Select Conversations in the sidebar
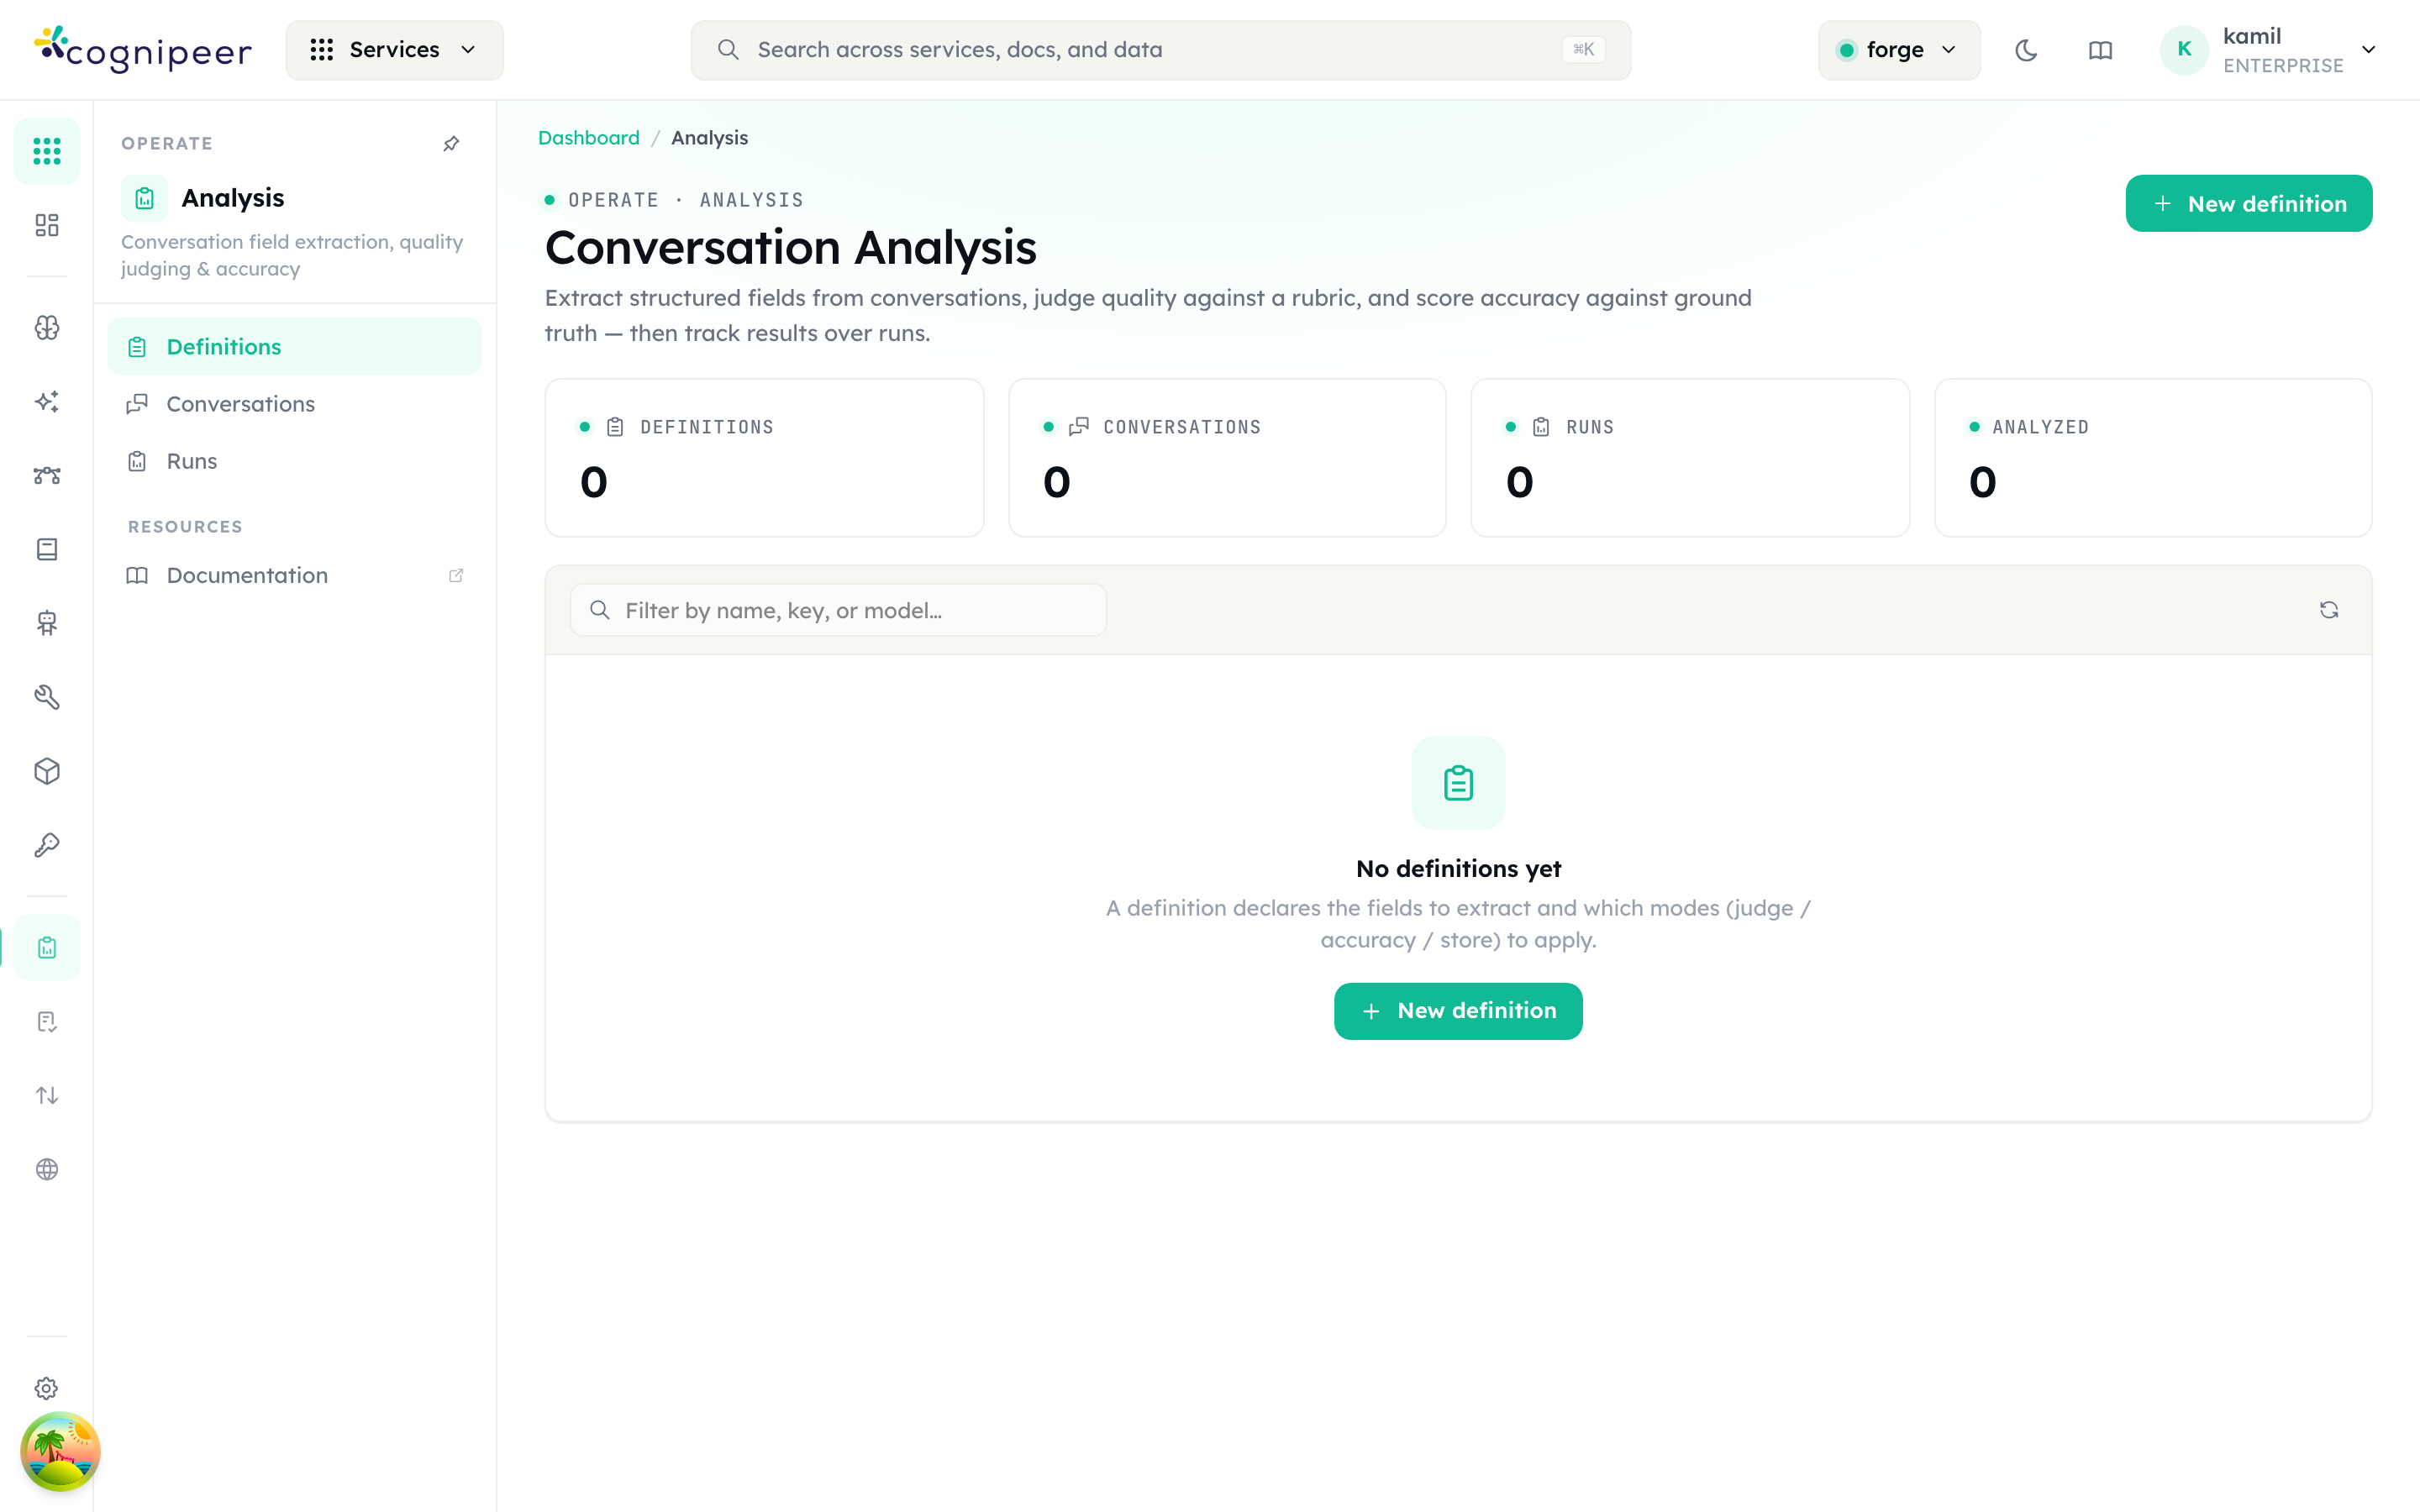 coord(294,404)
